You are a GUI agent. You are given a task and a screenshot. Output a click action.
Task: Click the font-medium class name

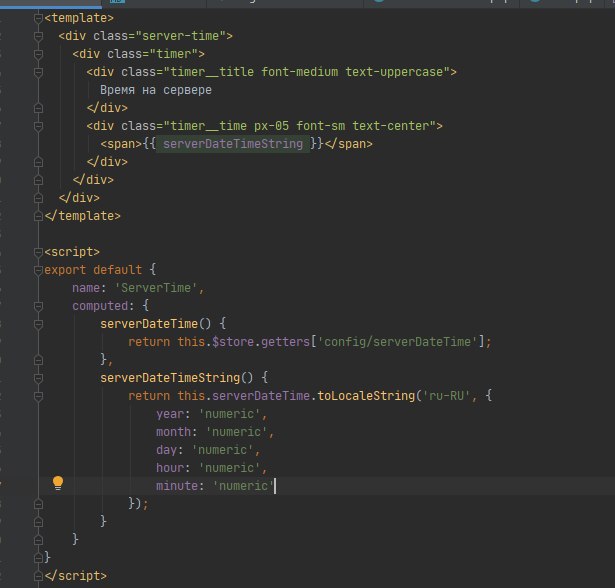pyautogui.click(x=299, y=72)
